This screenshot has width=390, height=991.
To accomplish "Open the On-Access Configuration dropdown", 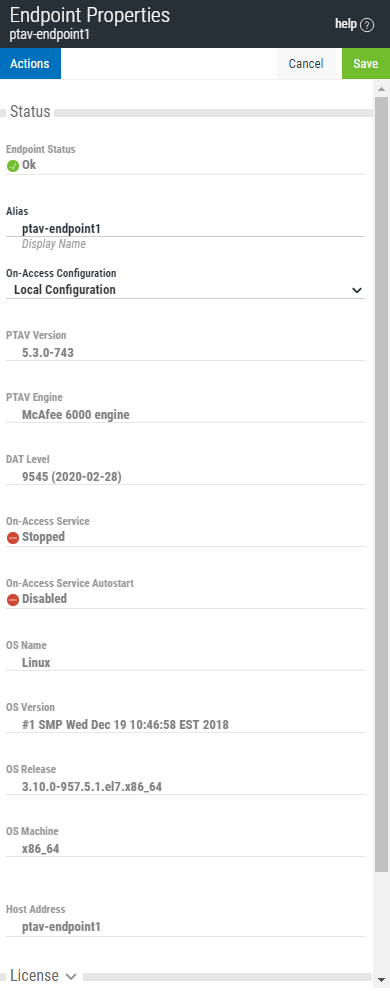I will pyautogui.click(x=185, y=290).
